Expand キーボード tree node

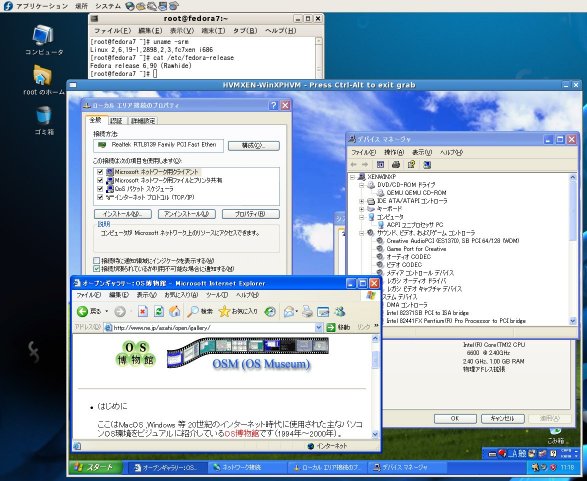[x=362, y=209]
